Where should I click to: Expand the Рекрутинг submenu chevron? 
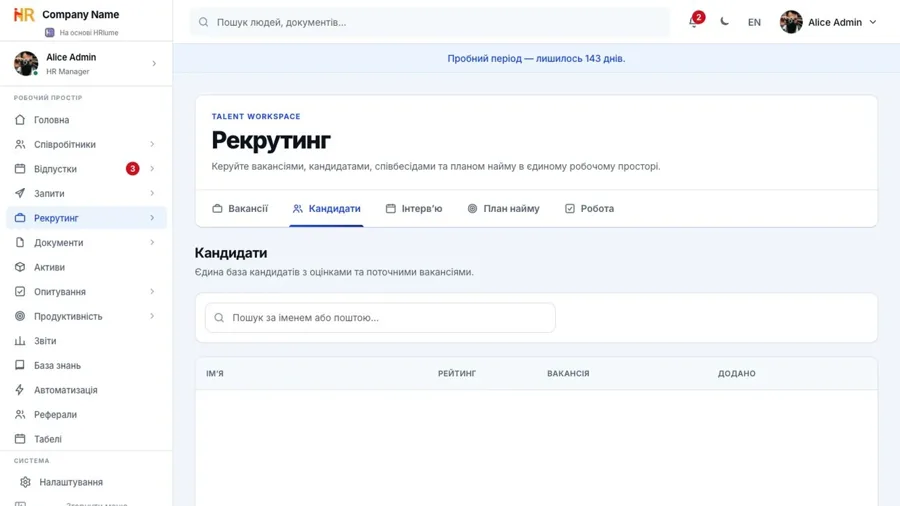pos(152,218)
